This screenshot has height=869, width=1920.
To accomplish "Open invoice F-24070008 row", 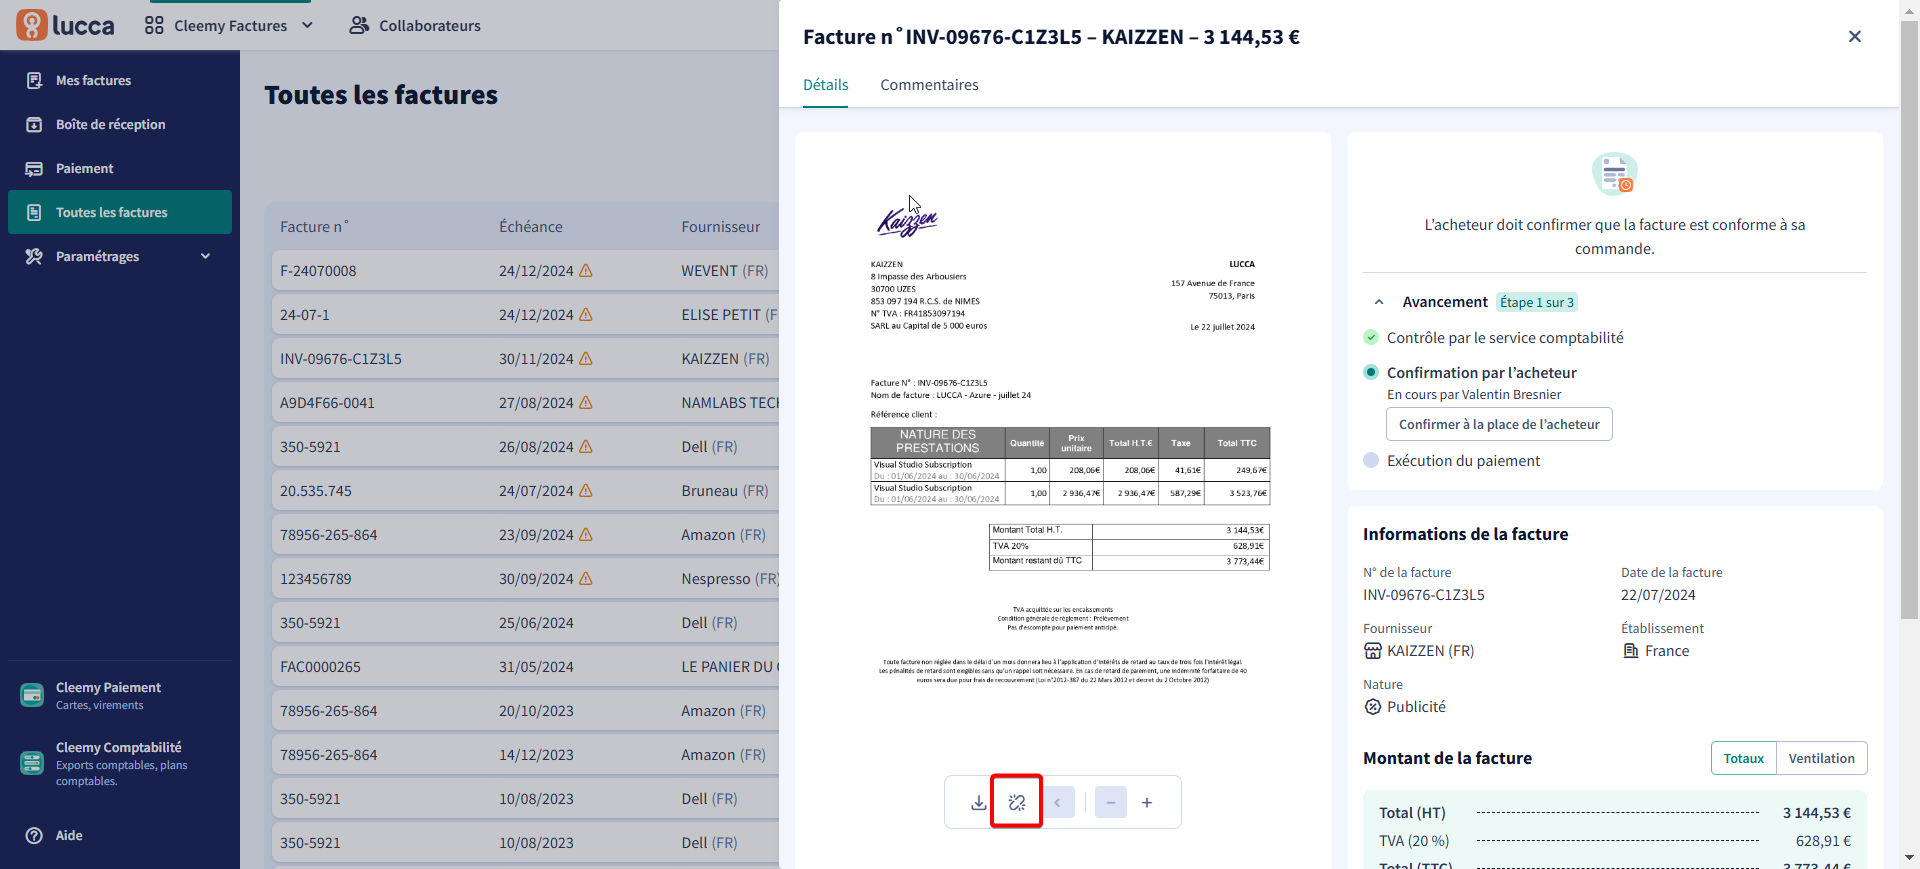I will (x=525, y=271).
